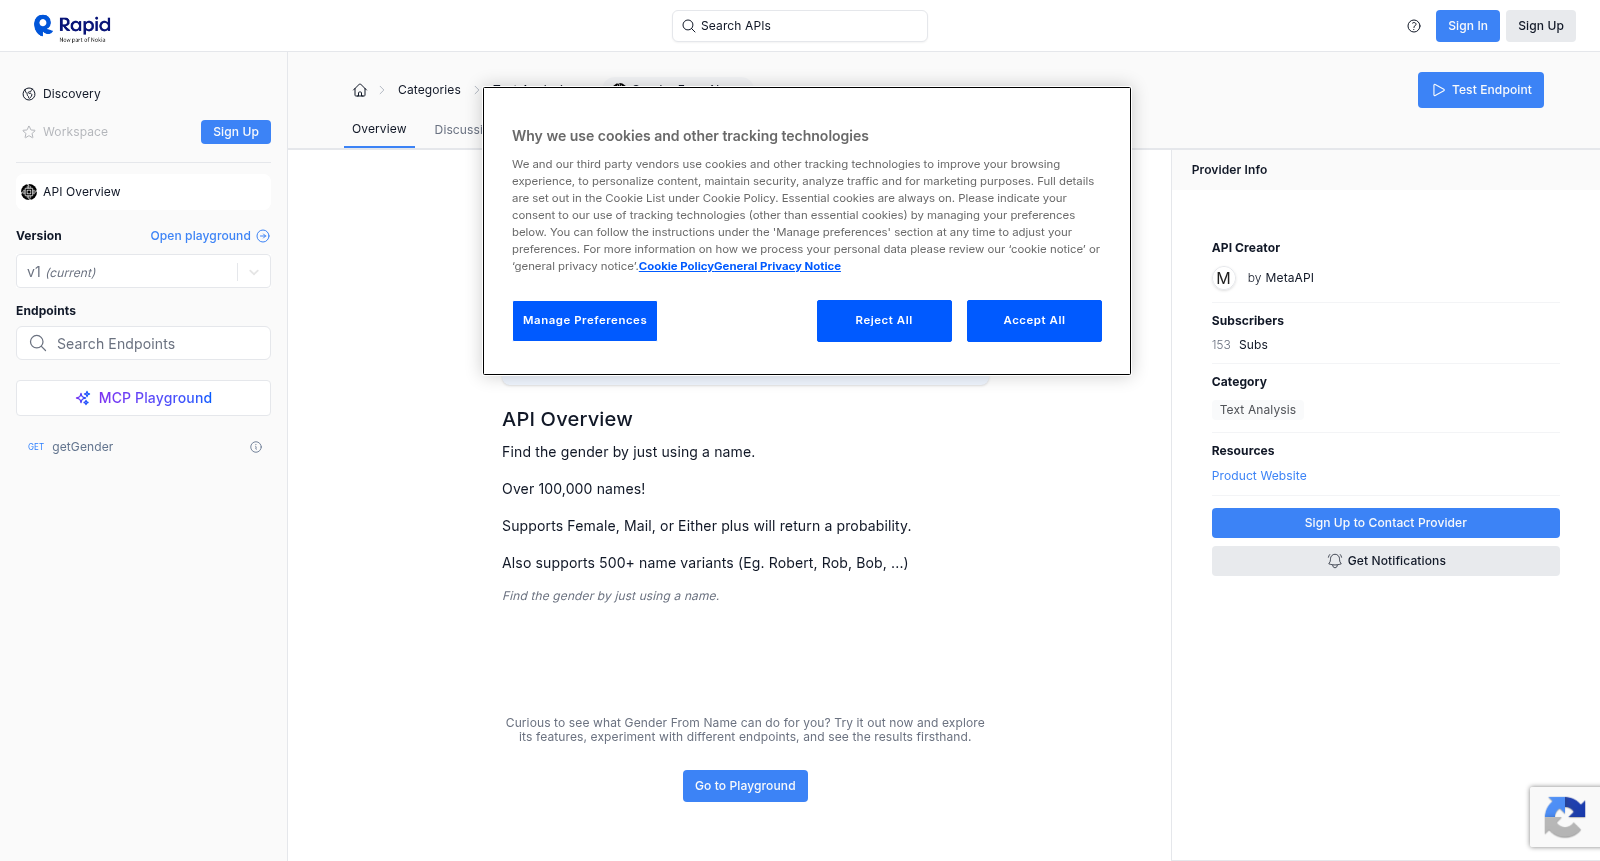Open the General Privacy Notice link

pos(778,266)
